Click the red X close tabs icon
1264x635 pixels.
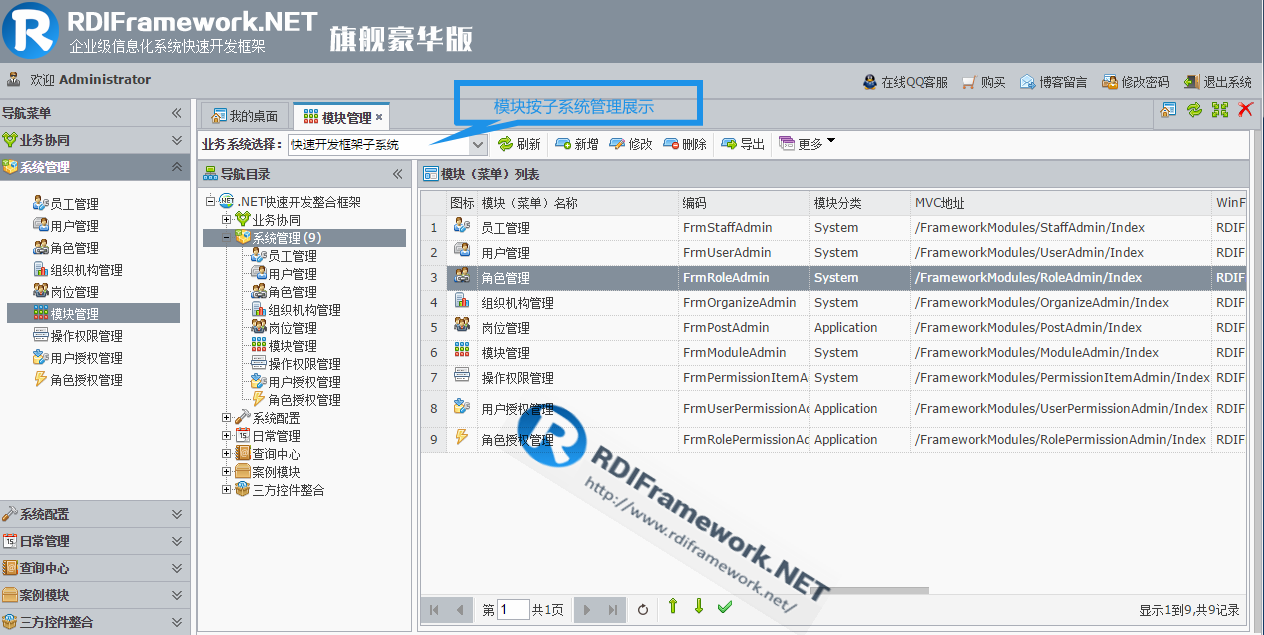pyautogui.click(x=1245, y=110)
